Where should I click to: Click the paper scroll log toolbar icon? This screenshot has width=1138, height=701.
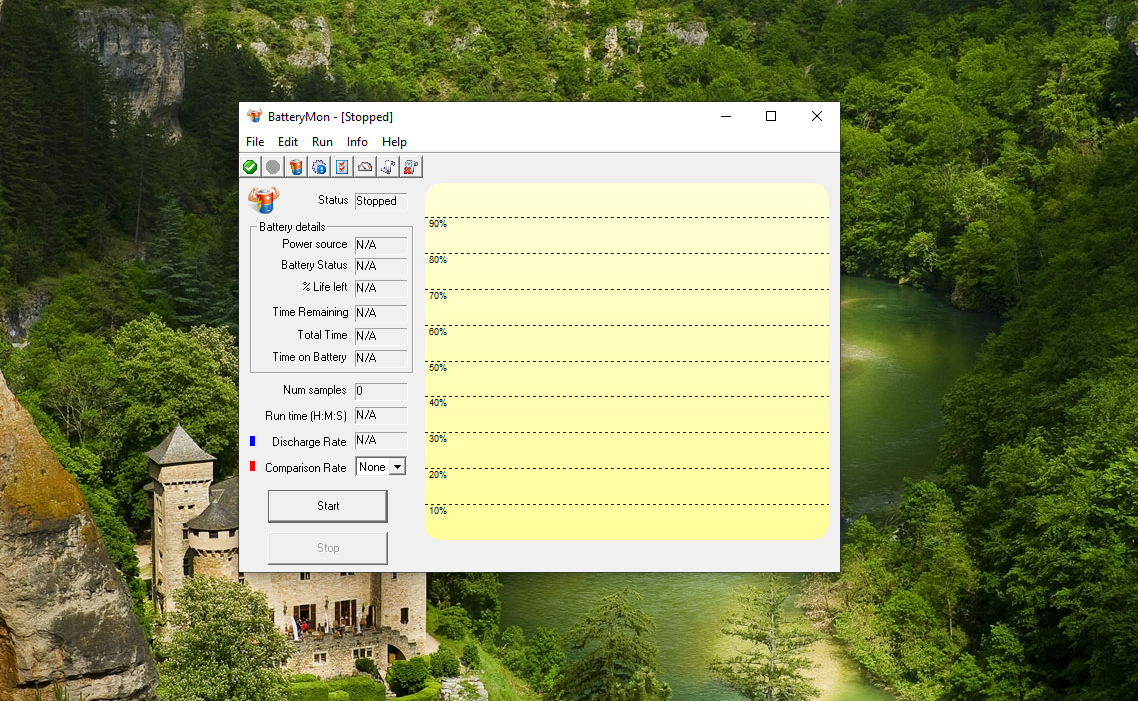(388, 167)
